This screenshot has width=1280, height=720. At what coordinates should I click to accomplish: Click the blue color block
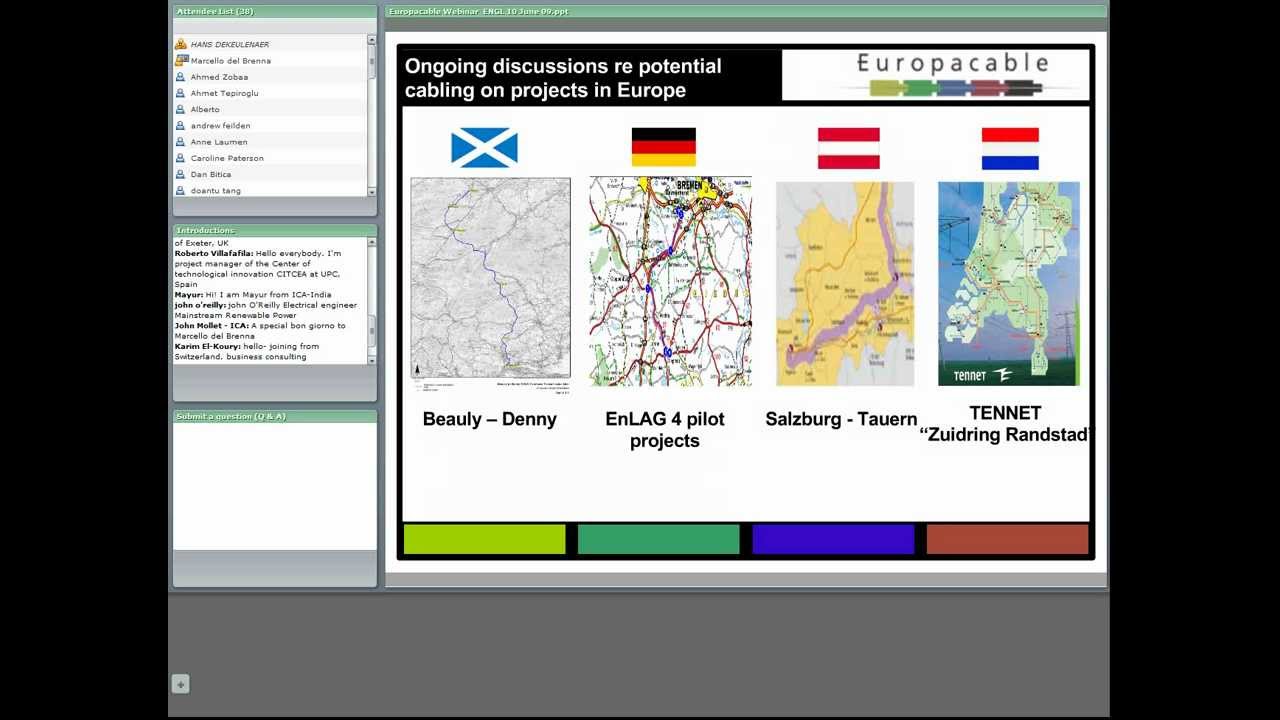point(833,539)
